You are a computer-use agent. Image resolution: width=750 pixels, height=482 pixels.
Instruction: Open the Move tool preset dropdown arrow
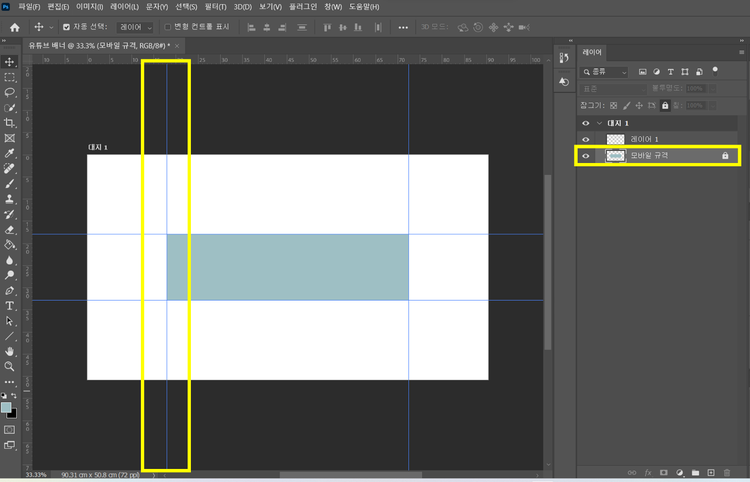pos(51,28)
